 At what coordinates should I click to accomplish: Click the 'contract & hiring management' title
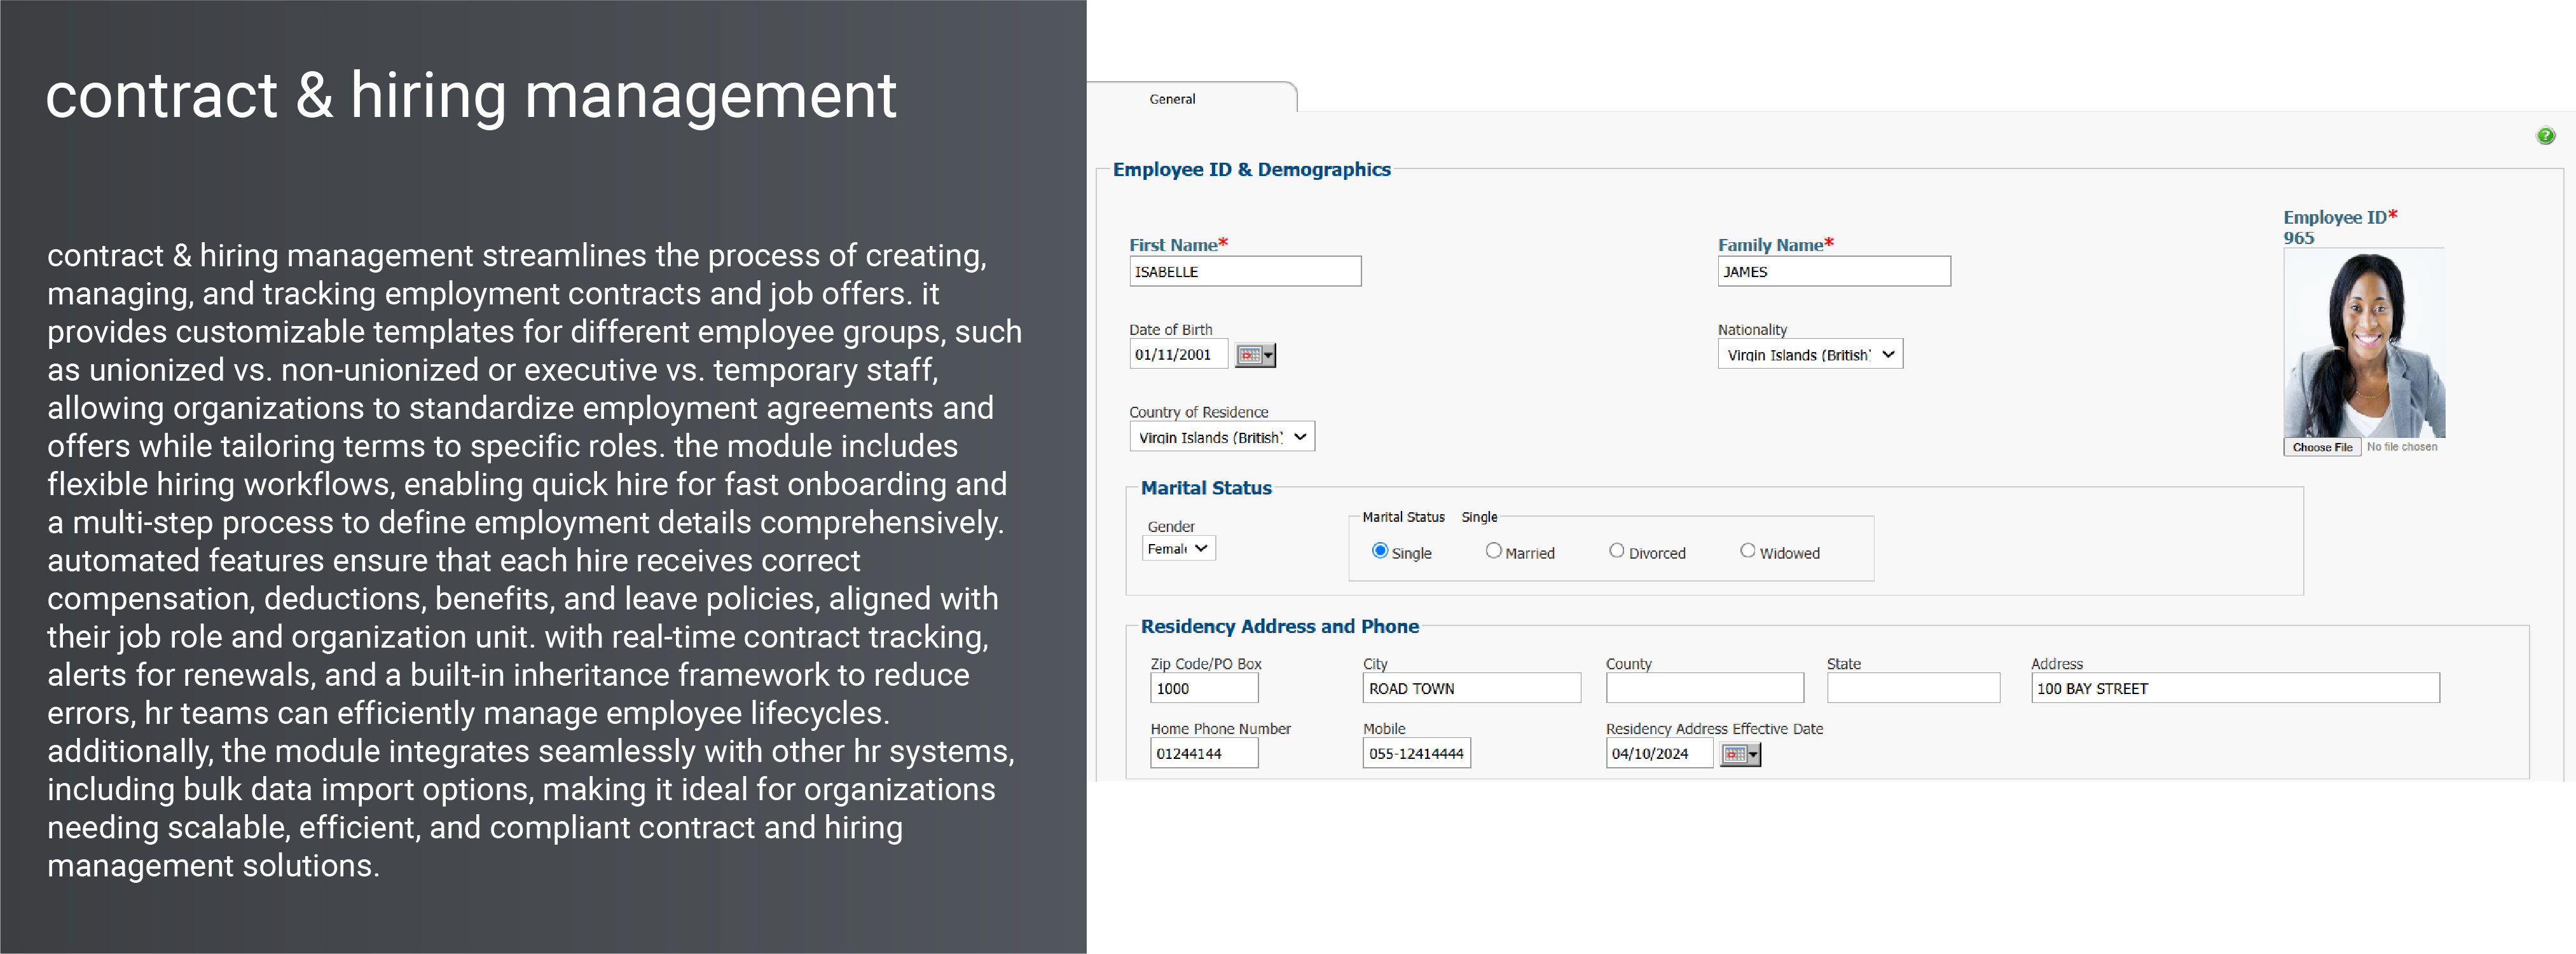[x=471, y=96]
